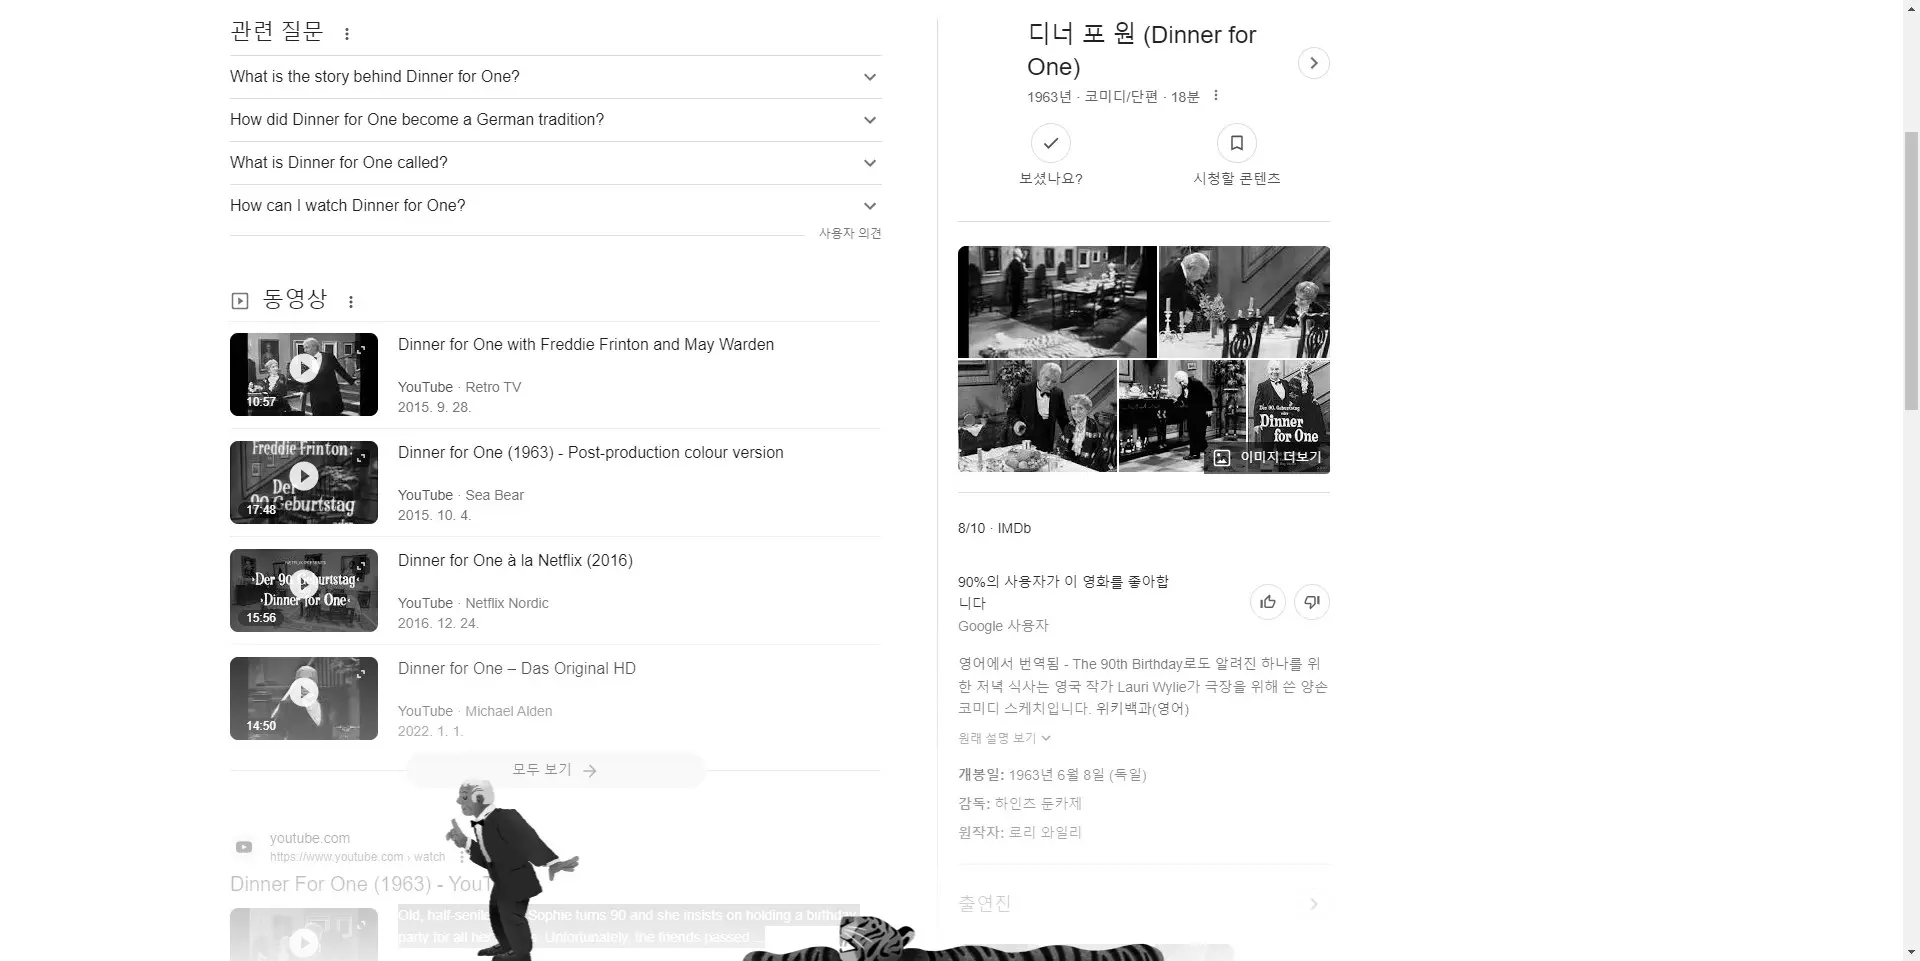
Task: Click the bookmark icon under 시청할 콘텐츠
Action: [1236, 143]
